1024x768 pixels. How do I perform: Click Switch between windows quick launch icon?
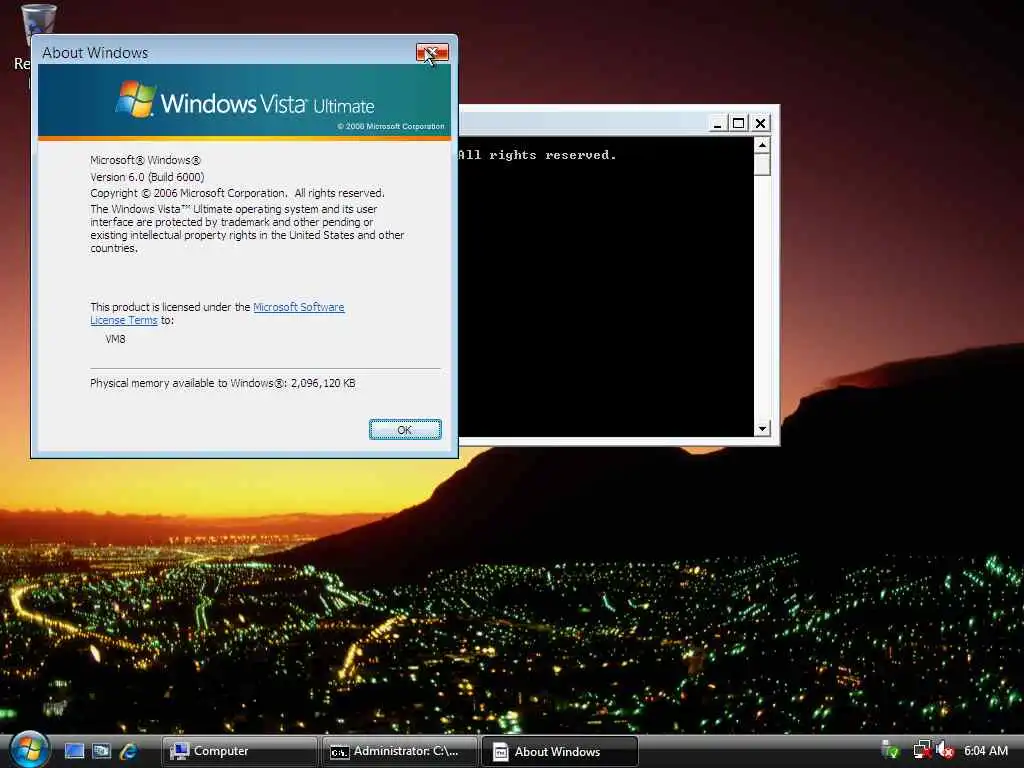(x=101, y=751)
